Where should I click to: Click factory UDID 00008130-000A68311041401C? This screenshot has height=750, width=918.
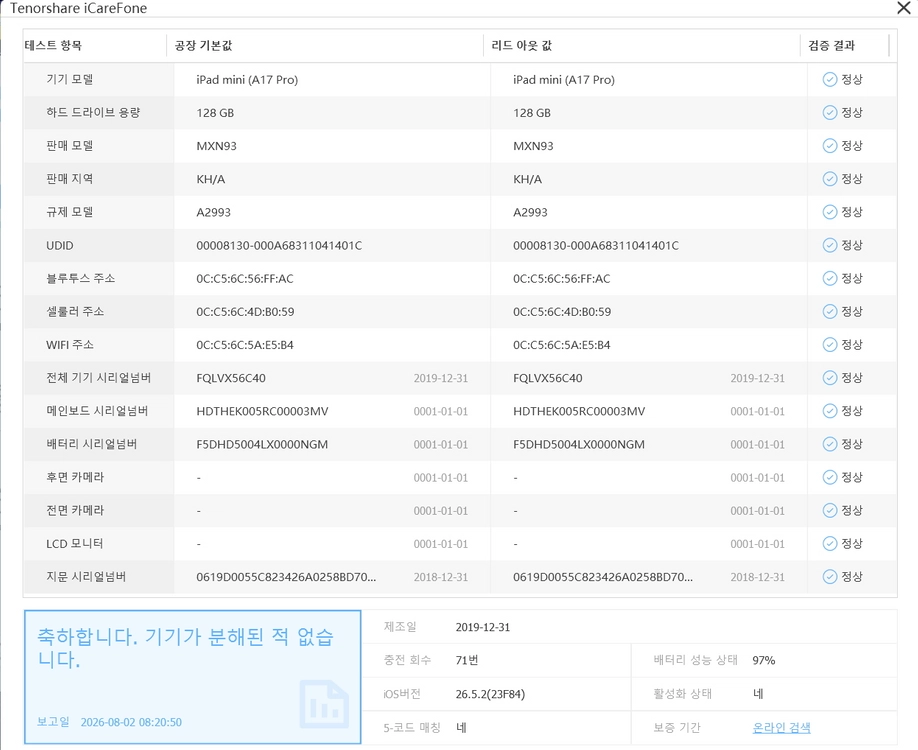279,245
